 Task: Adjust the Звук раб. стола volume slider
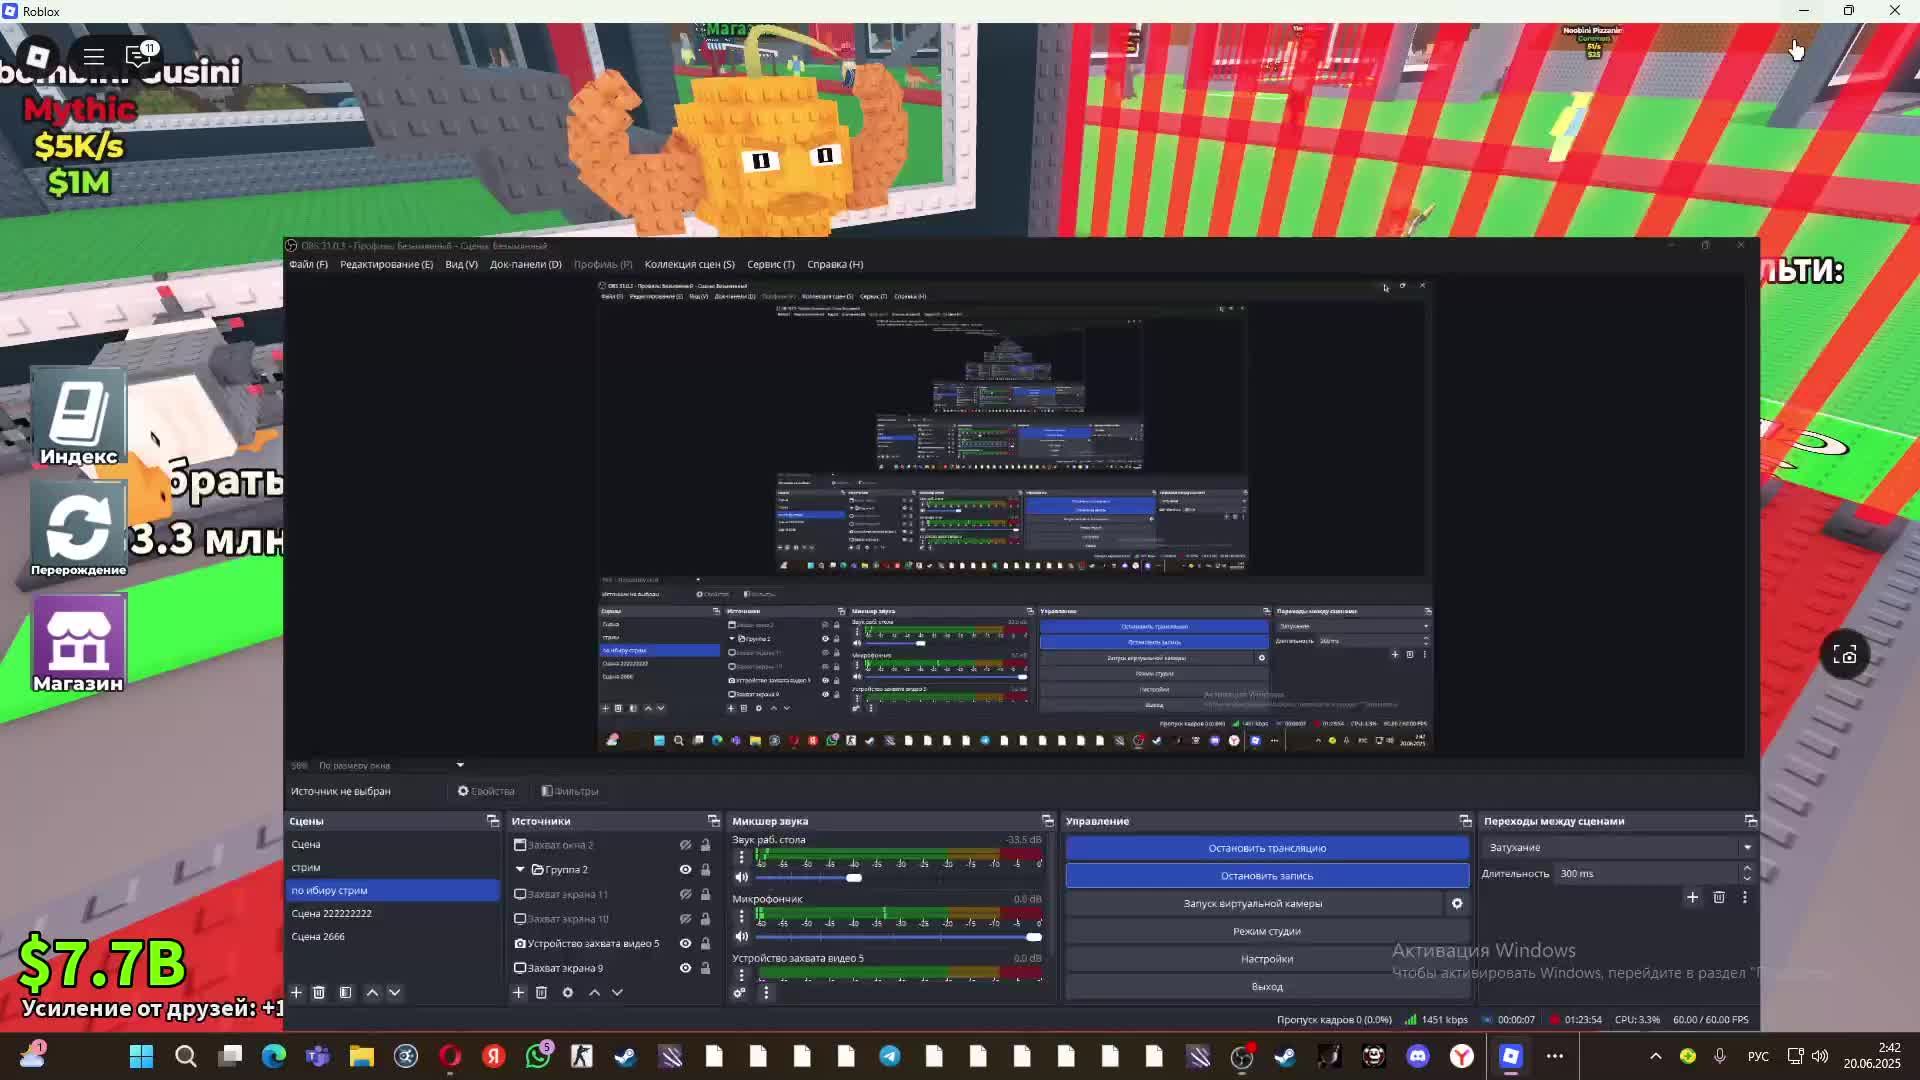853,878
